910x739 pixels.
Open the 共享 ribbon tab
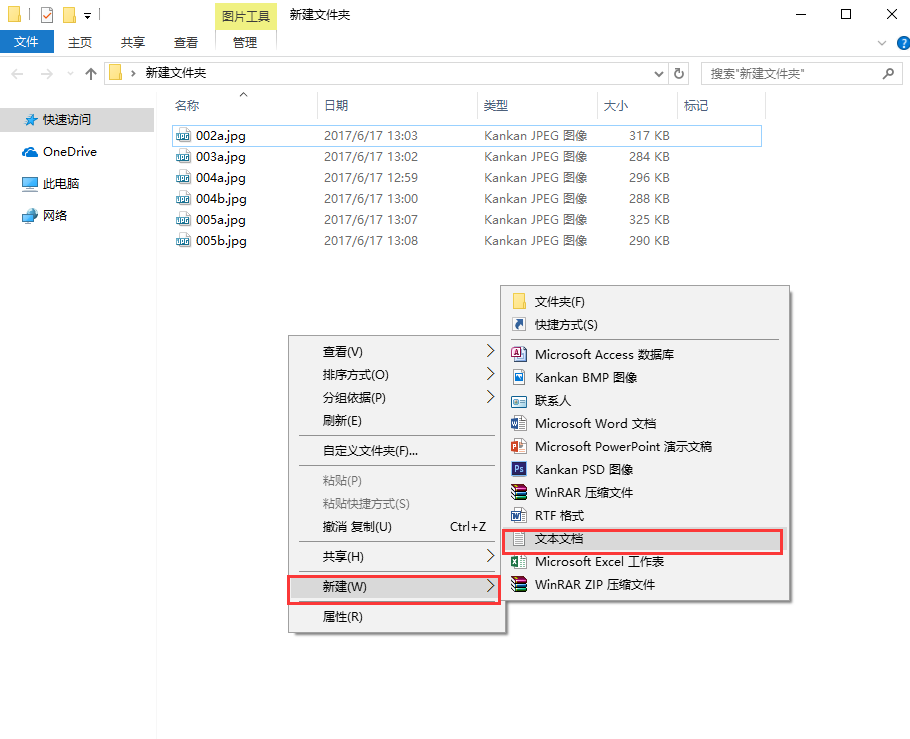[134, 43]
